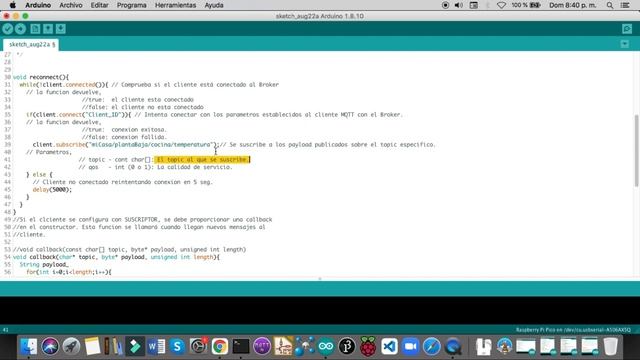Open the Editar menu
This screenshot has height=360, width=640.
point(99,5)
